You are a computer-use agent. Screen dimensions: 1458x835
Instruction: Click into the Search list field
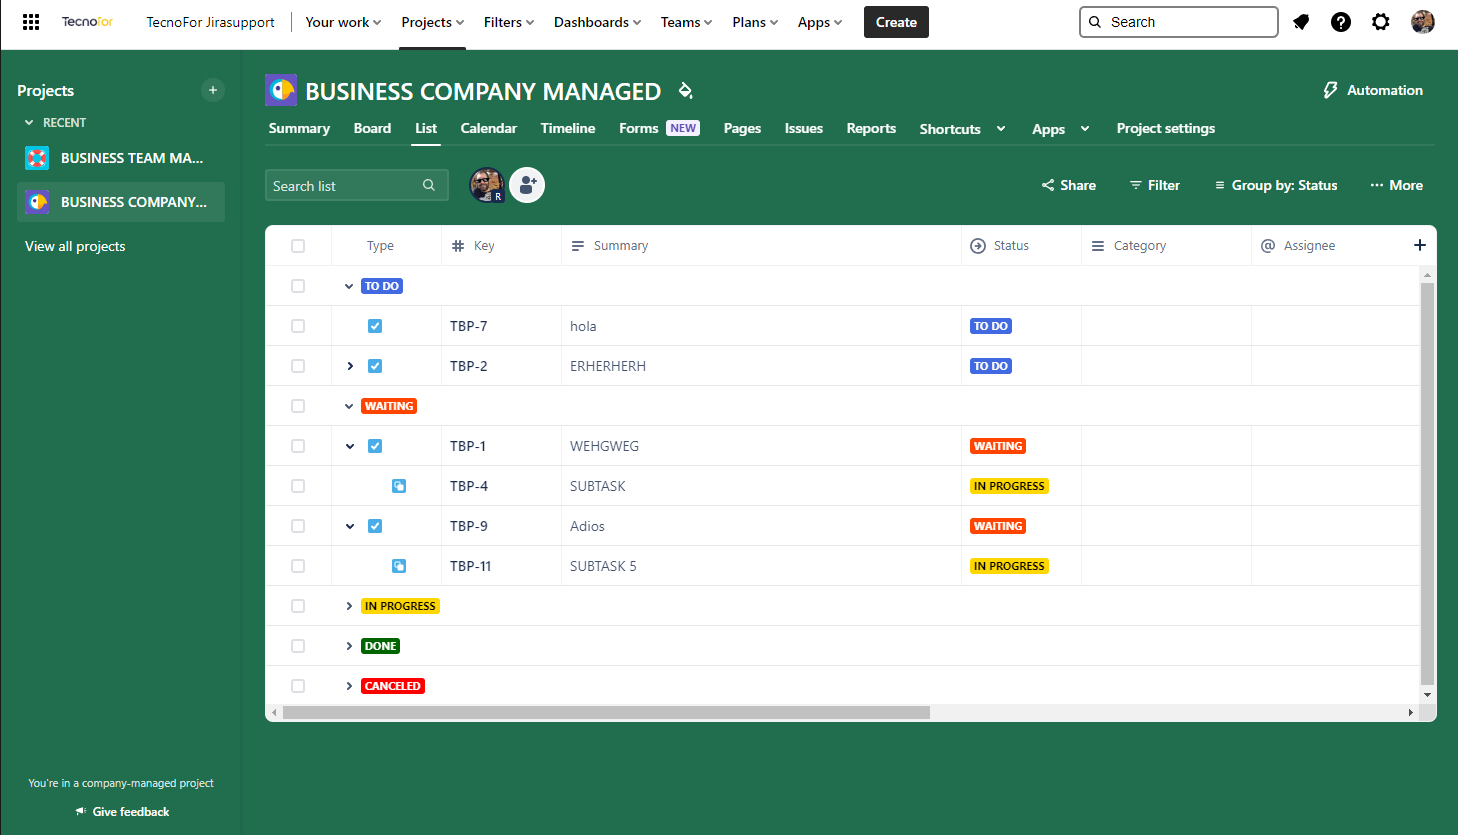click(345, 186)
